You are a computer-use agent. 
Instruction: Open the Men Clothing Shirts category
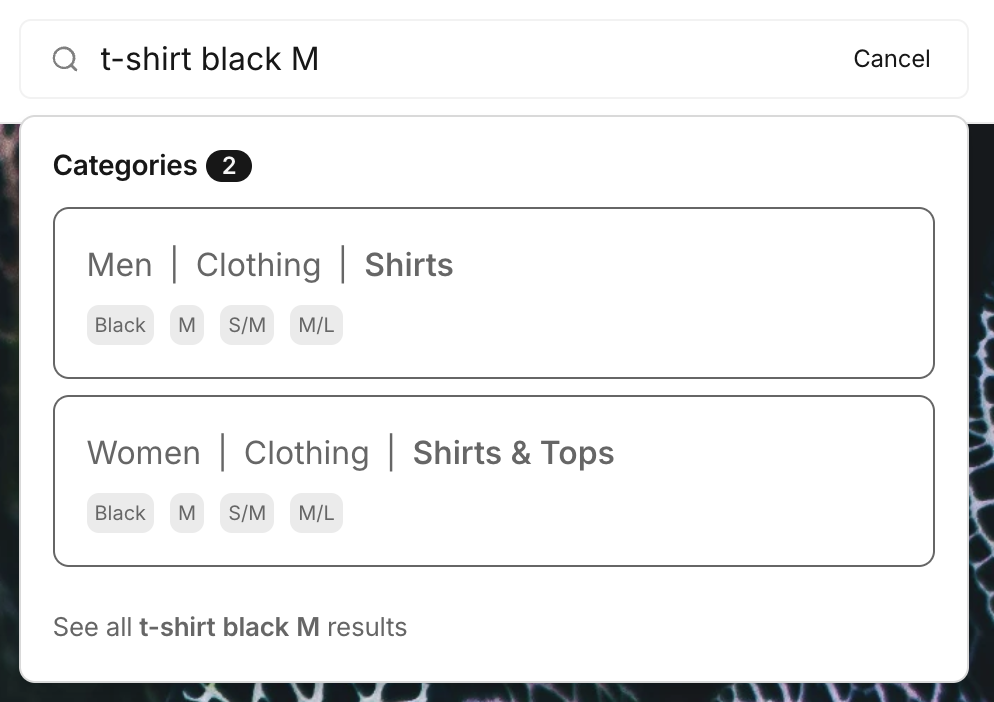coord(409,266)
